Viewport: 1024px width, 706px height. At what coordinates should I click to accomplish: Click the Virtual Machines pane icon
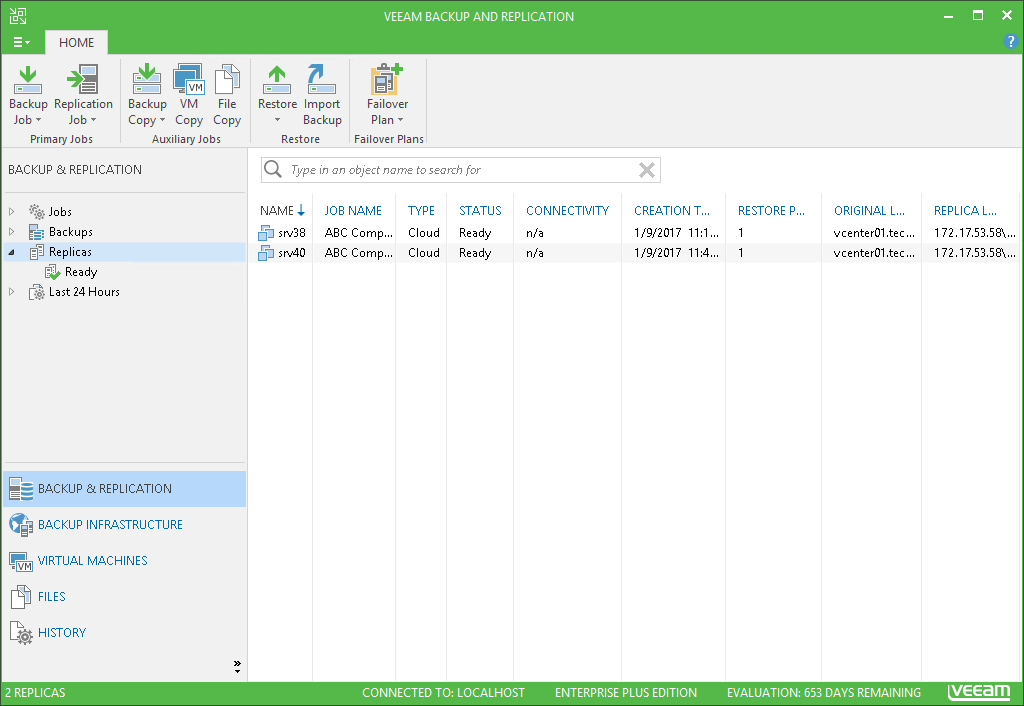click(21, 560)
